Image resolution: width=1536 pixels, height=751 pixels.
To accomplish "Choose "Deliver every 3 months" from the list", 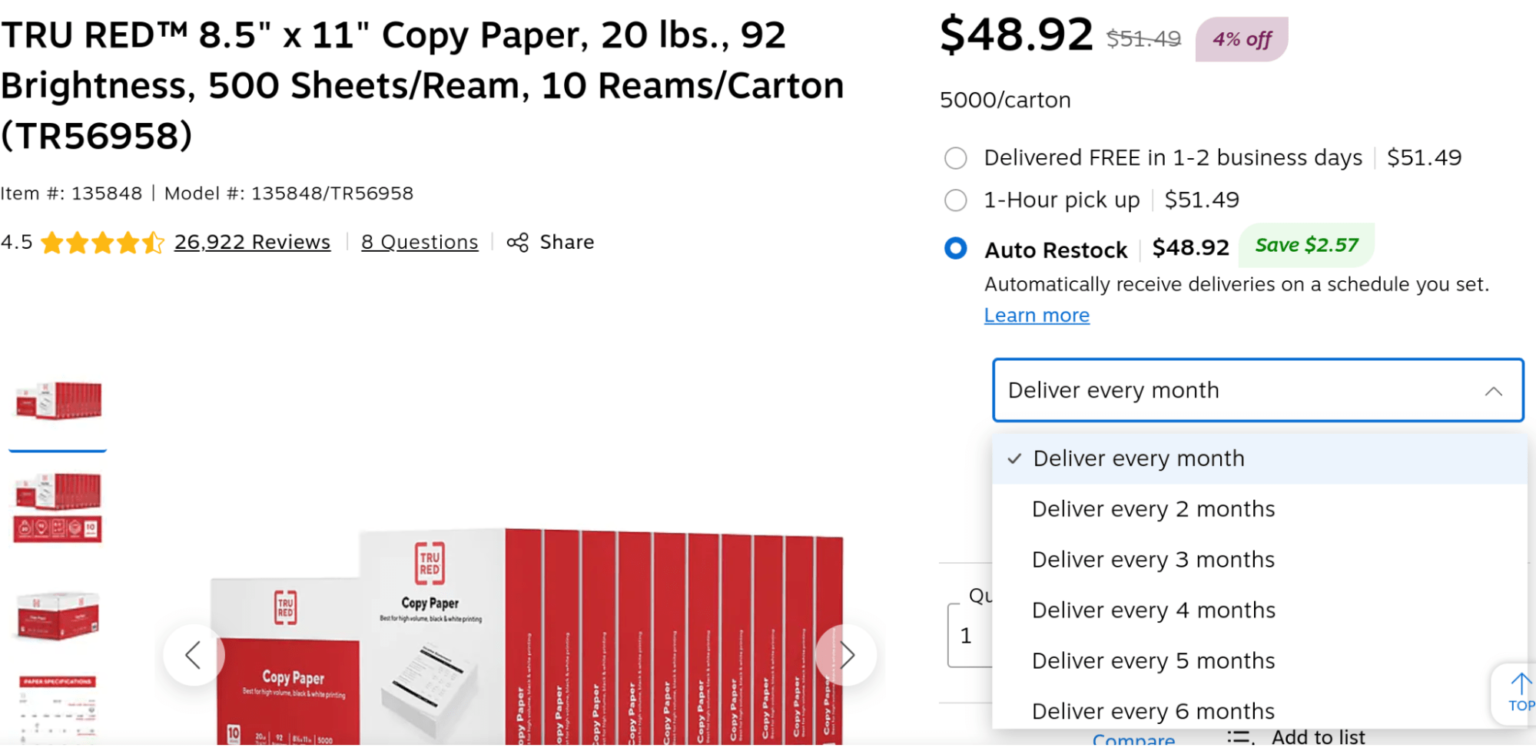I will click(x=1152, y=559).
